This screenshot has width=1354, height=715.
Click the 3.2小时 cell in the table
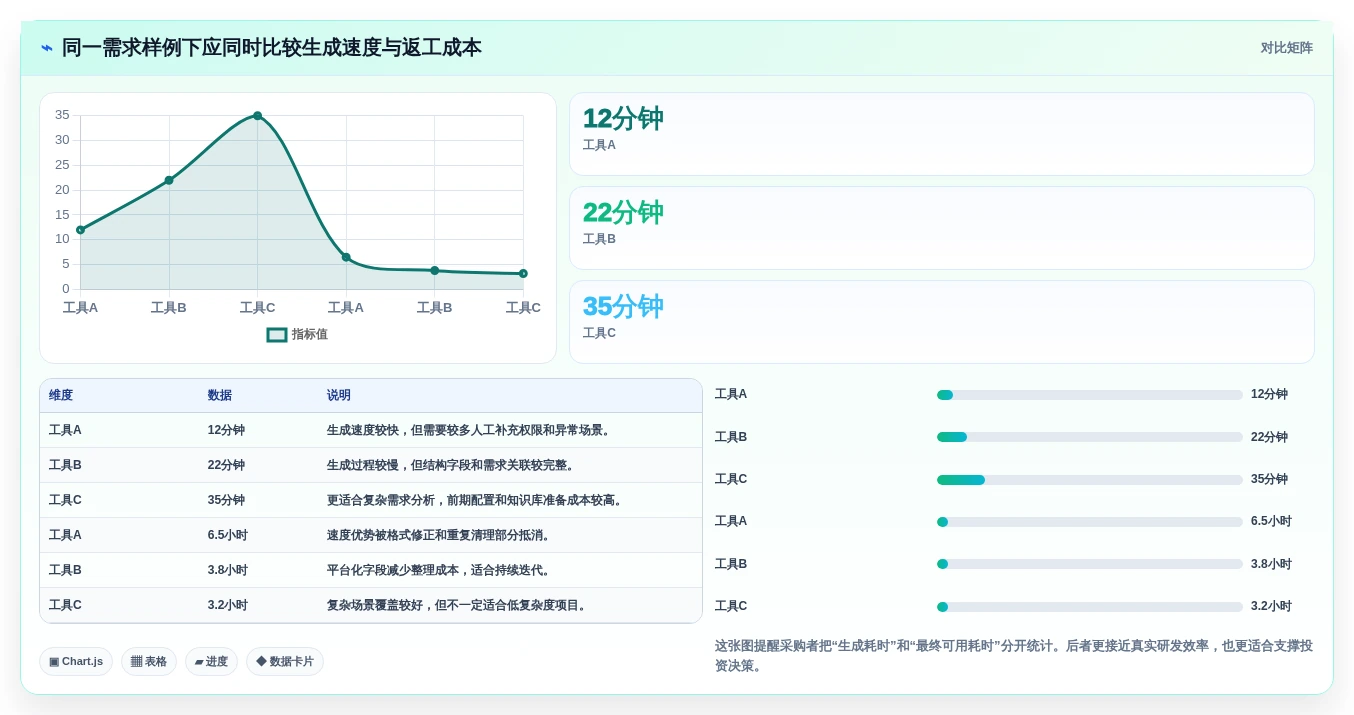click(x=228, y=606)
